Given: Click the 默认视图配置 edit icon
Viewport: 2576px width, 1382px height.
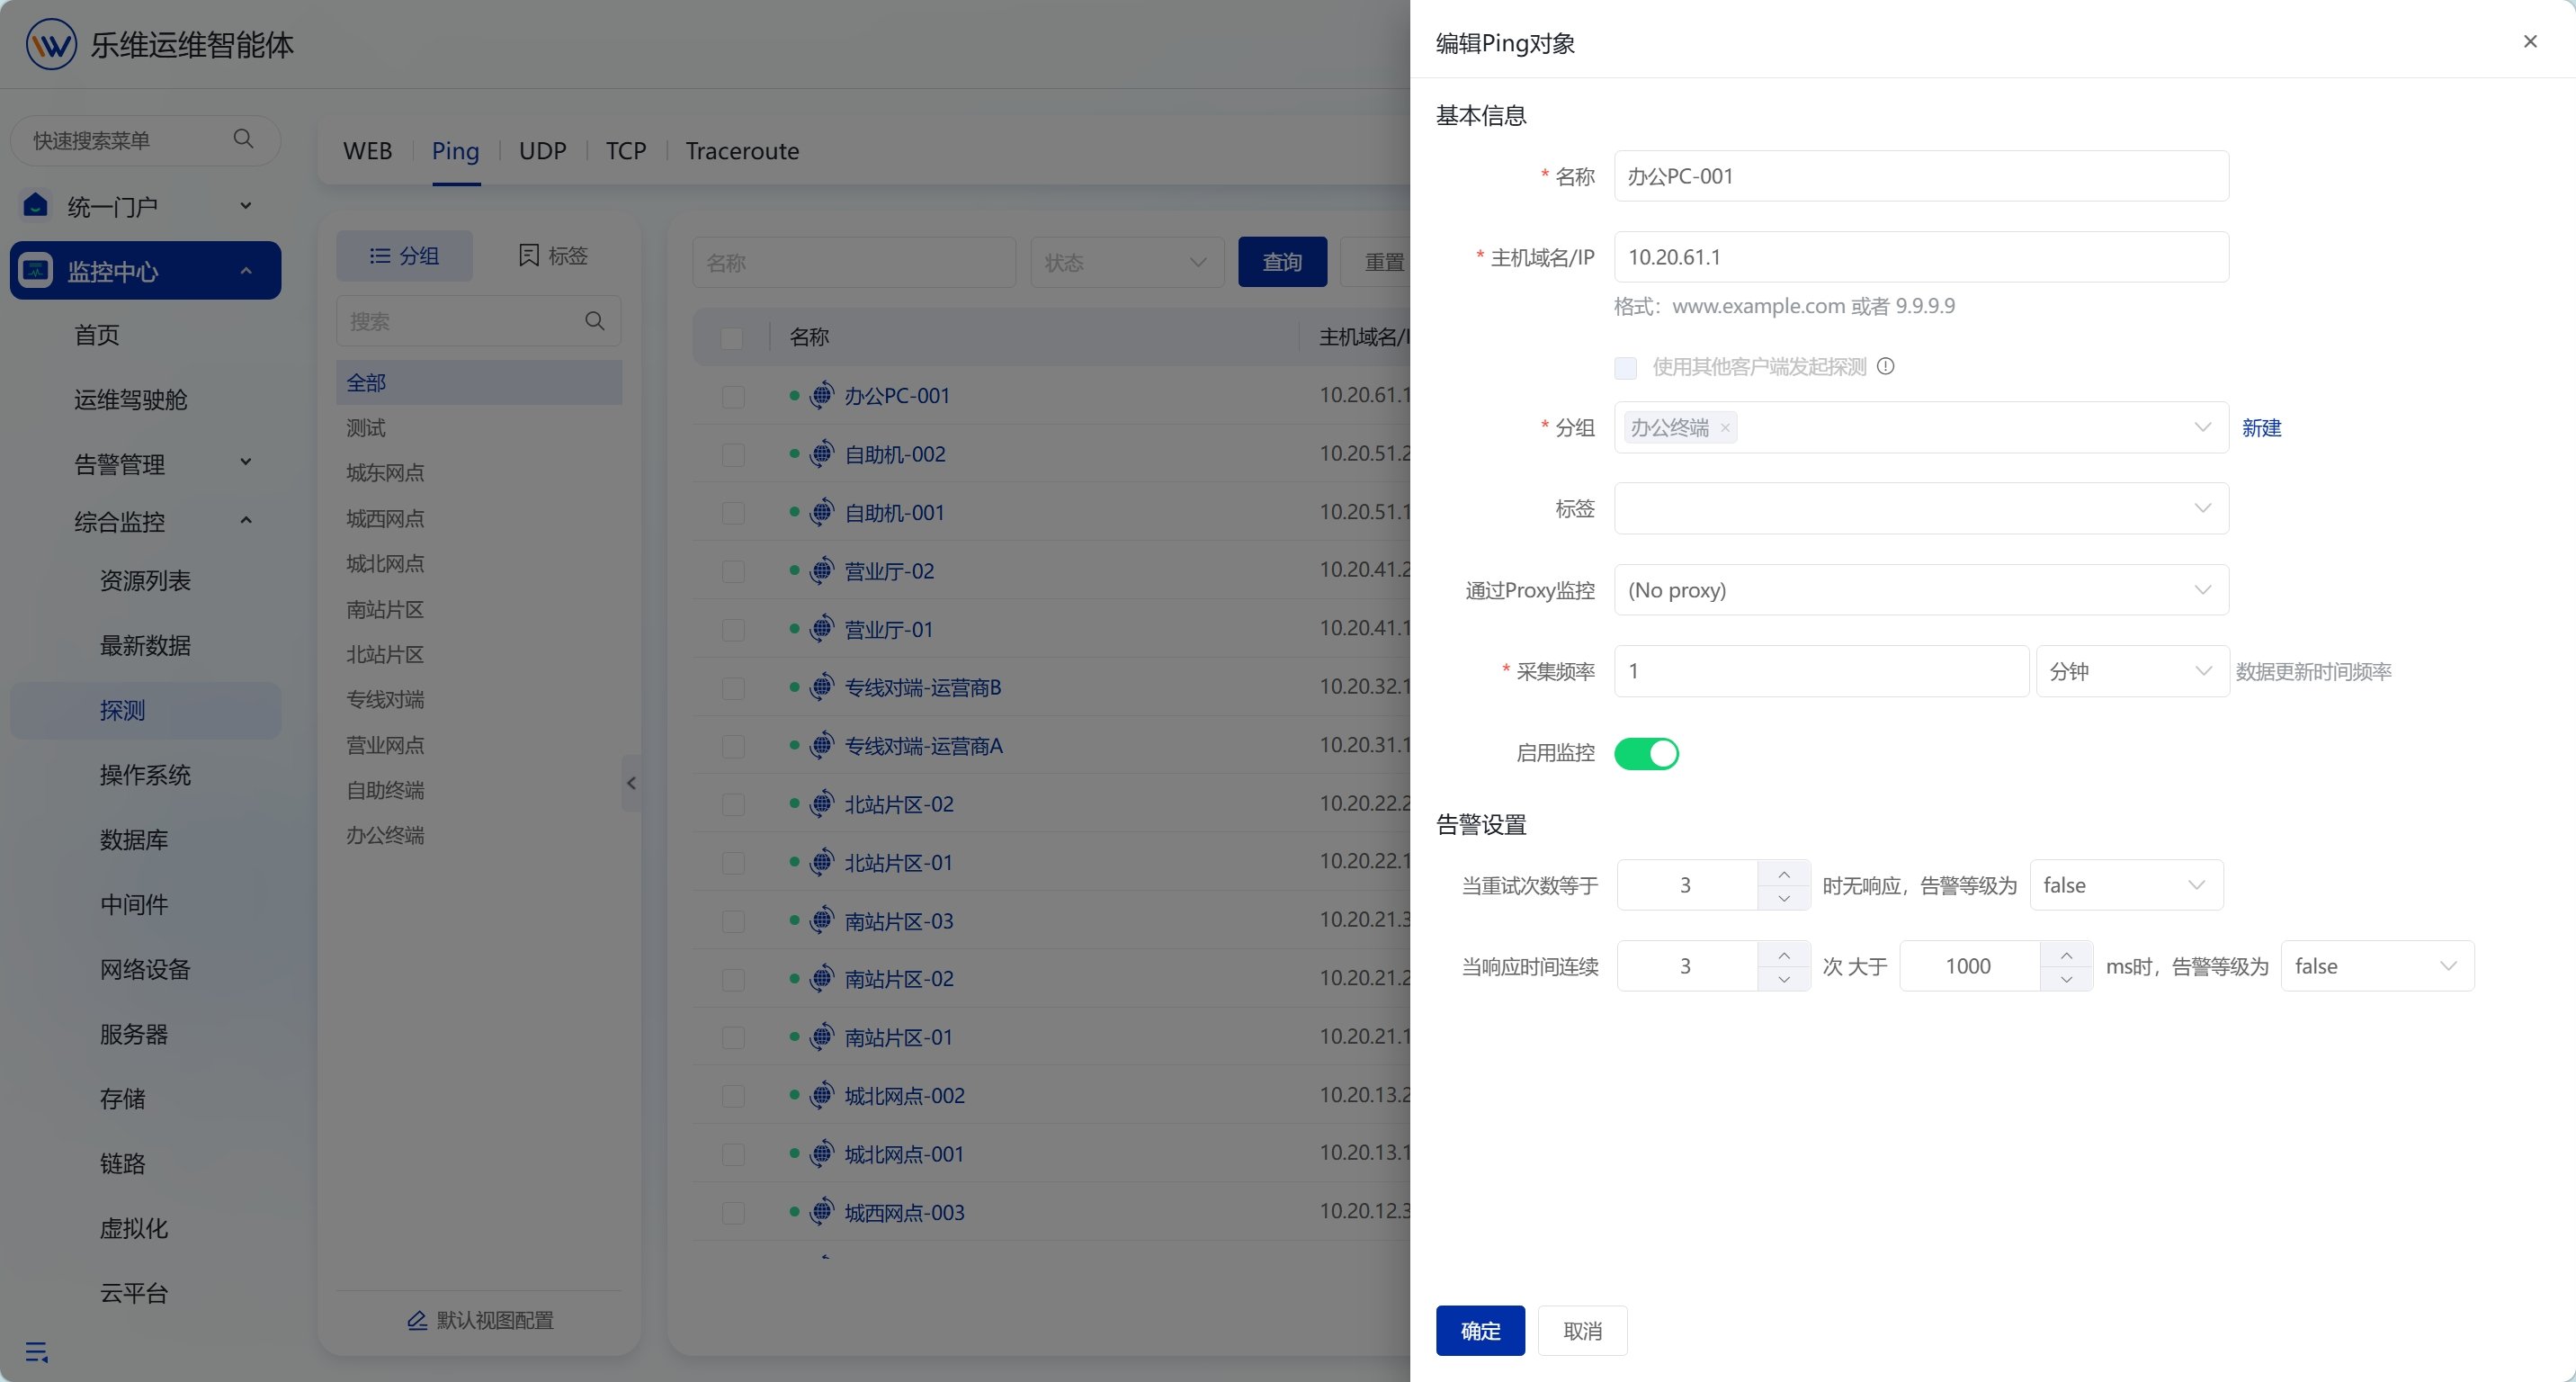Looking at the screenshot, I should (417, 1320).
